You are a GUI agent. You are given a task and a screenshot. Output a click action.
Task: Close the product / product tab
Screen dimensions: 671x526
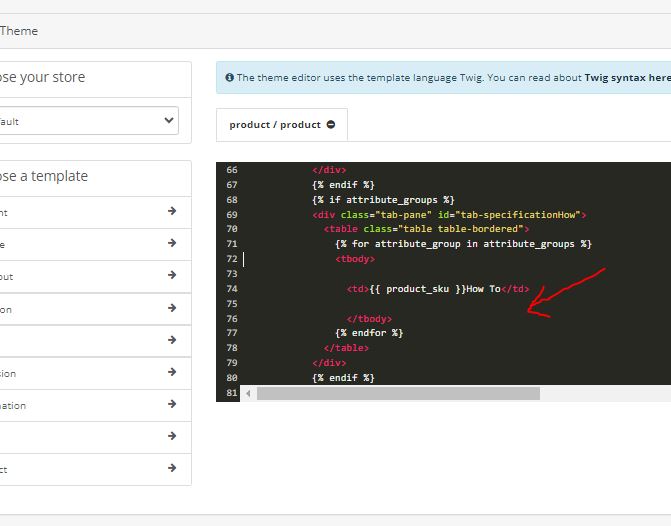pyautogui.click(x=331, y=125)
